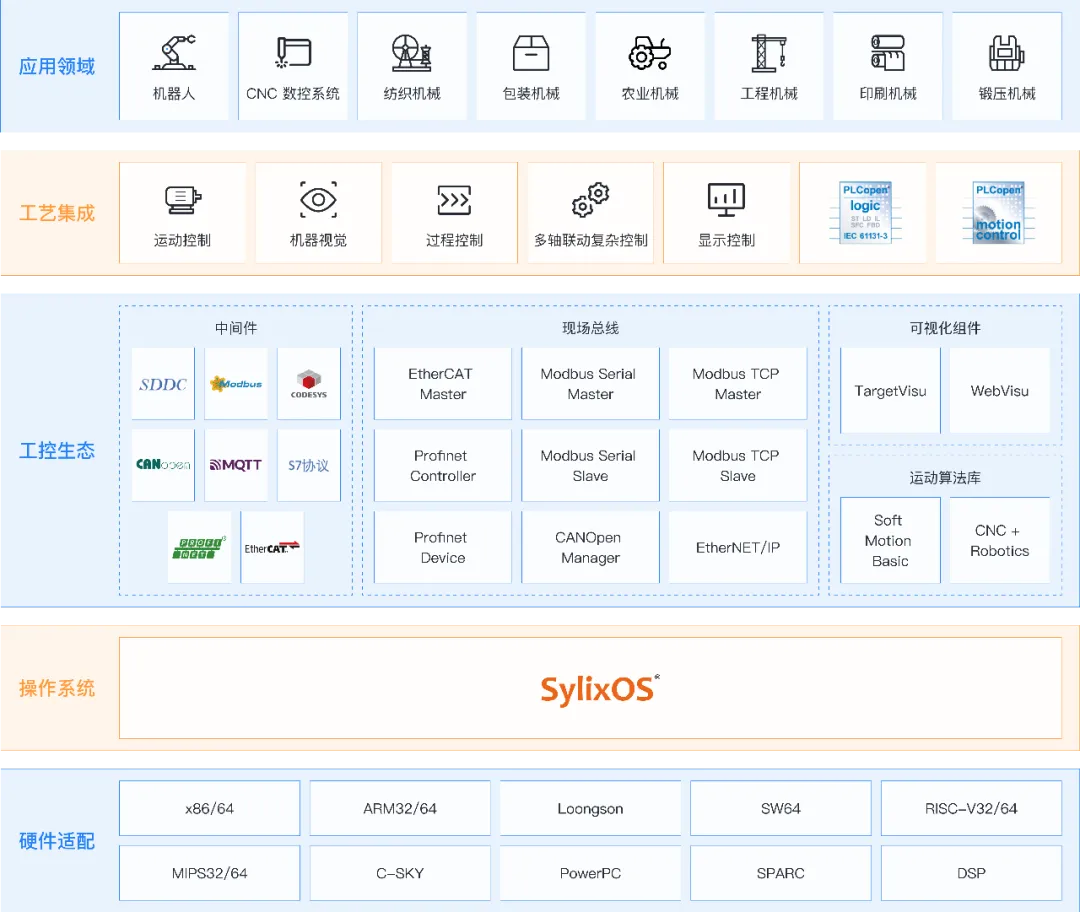Select the CNC + Robotics tile
1080x912 pixels.
(x=999, y=541)
